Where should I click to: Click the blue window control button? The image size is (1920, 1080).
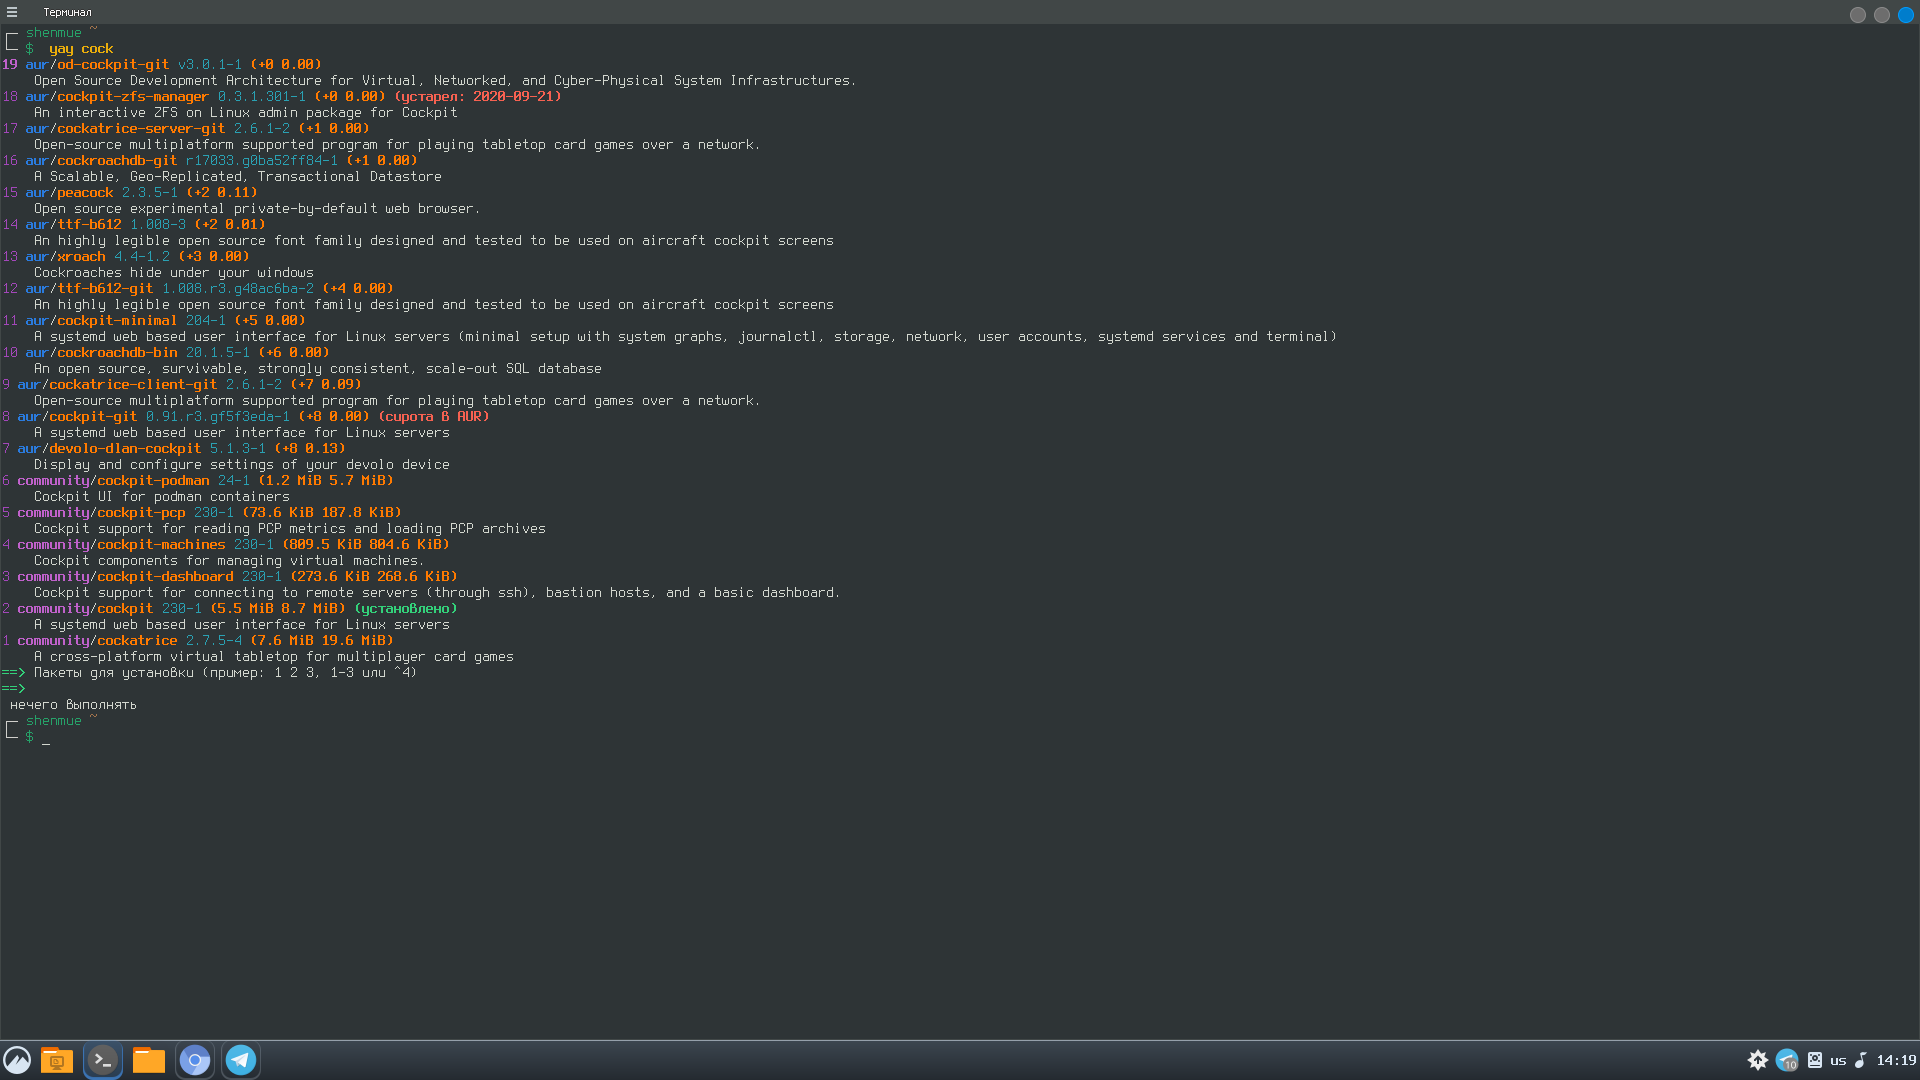pyautogui.click(x=1906, y=15)
